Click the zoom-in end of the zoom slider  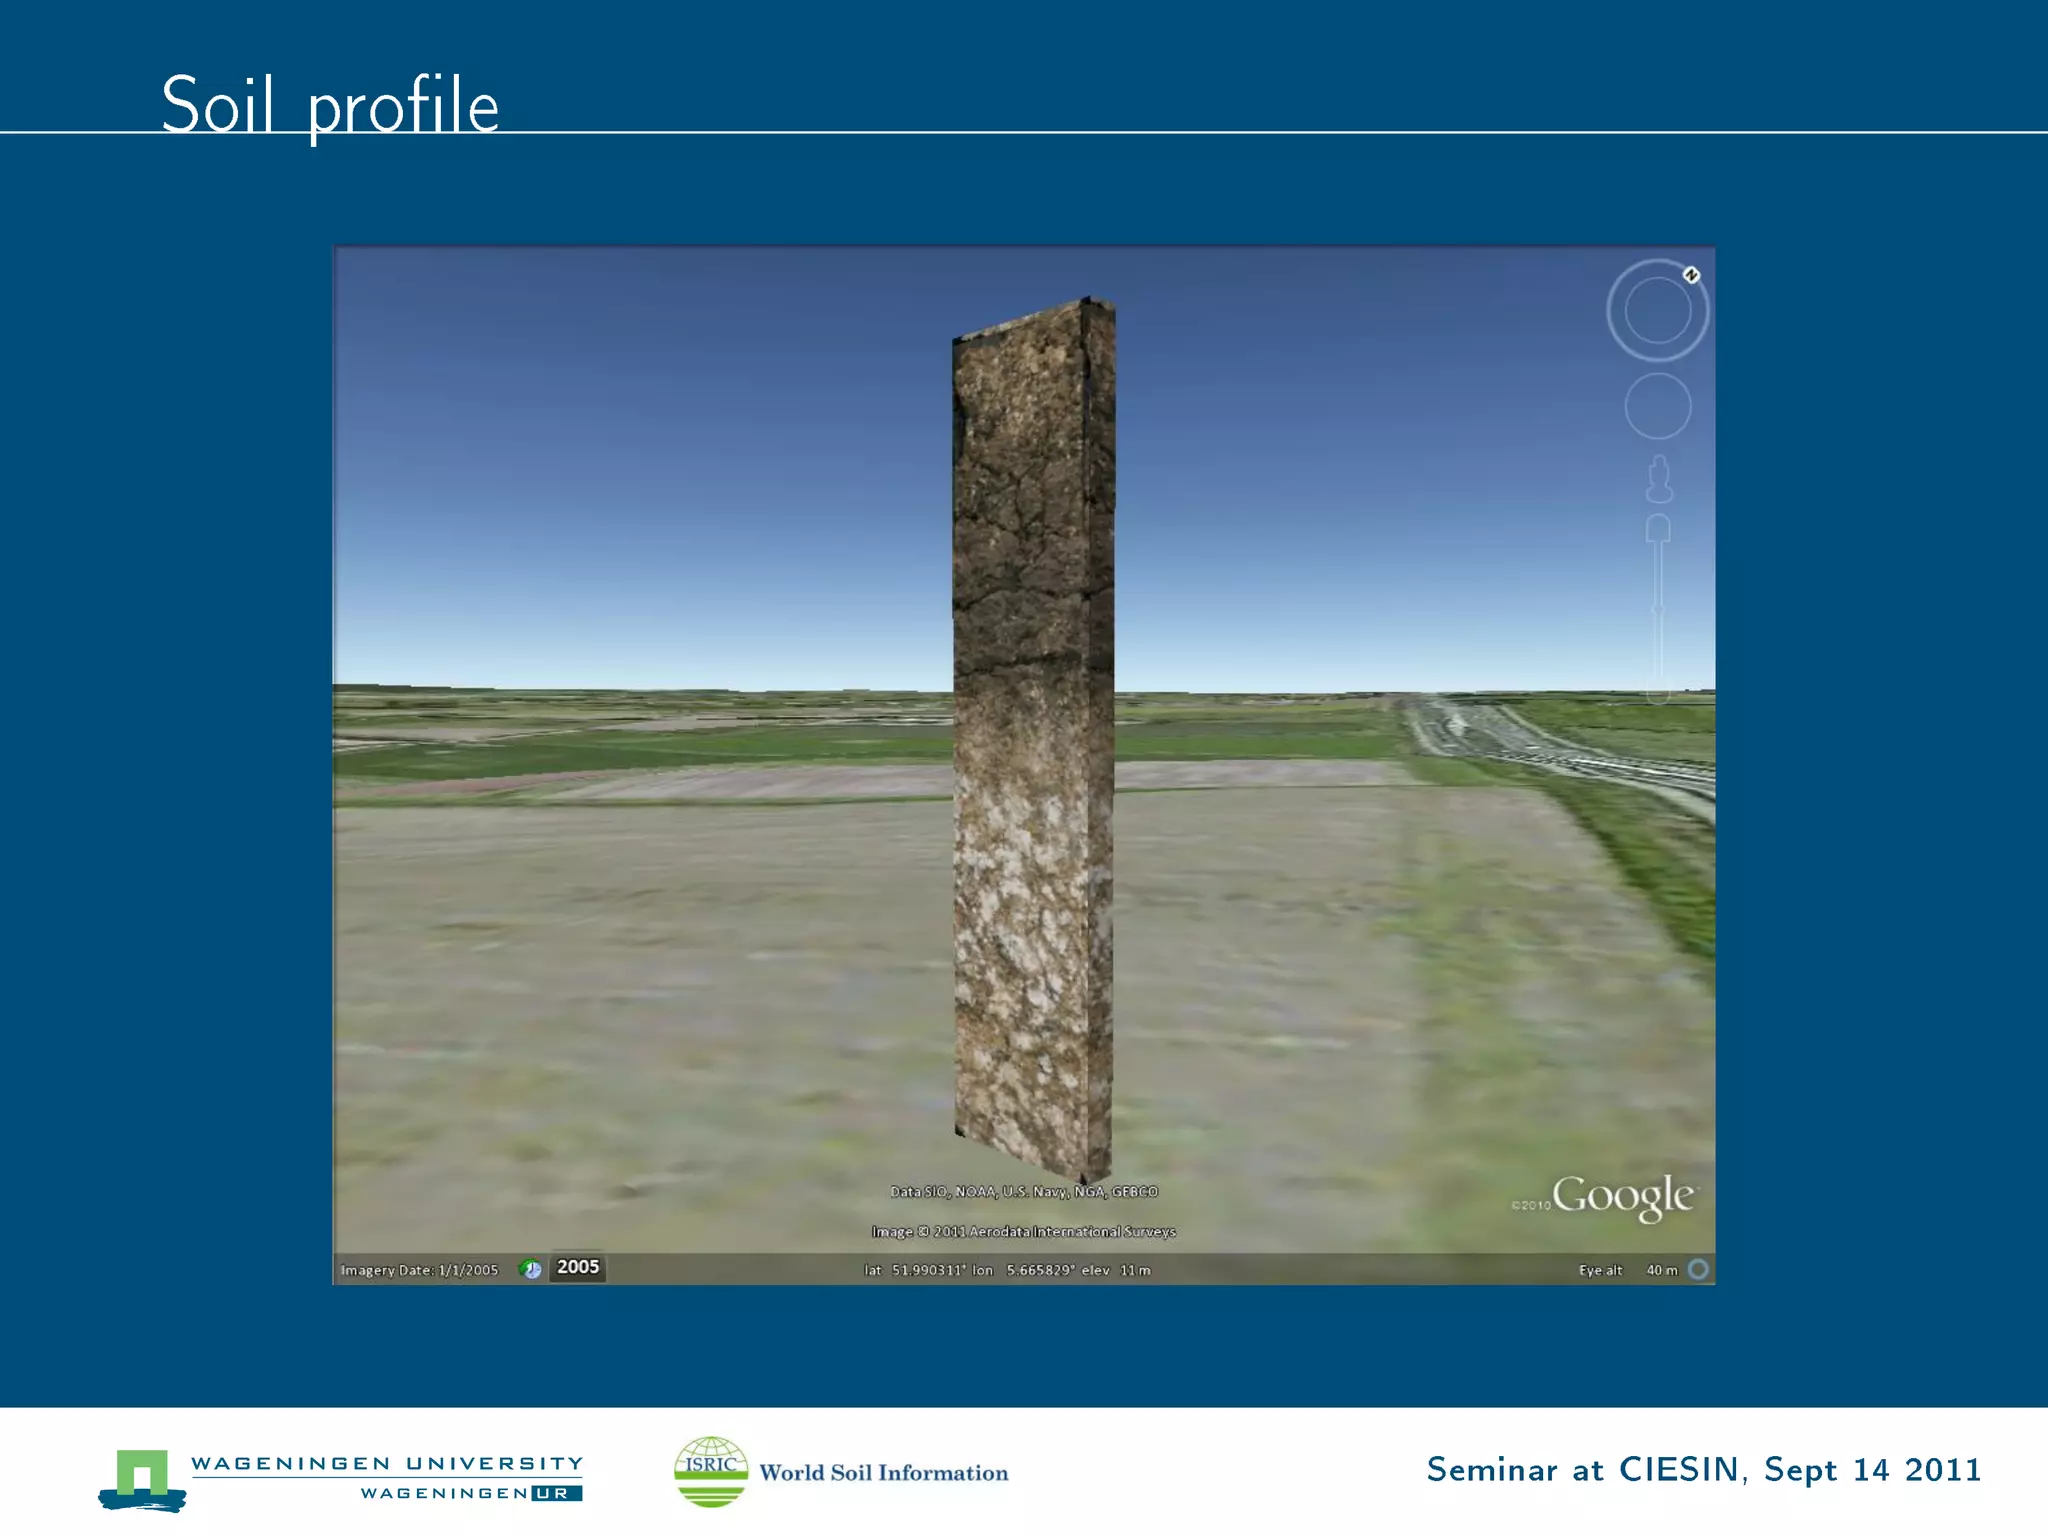pyautogui.click(x=1658, y=529)
